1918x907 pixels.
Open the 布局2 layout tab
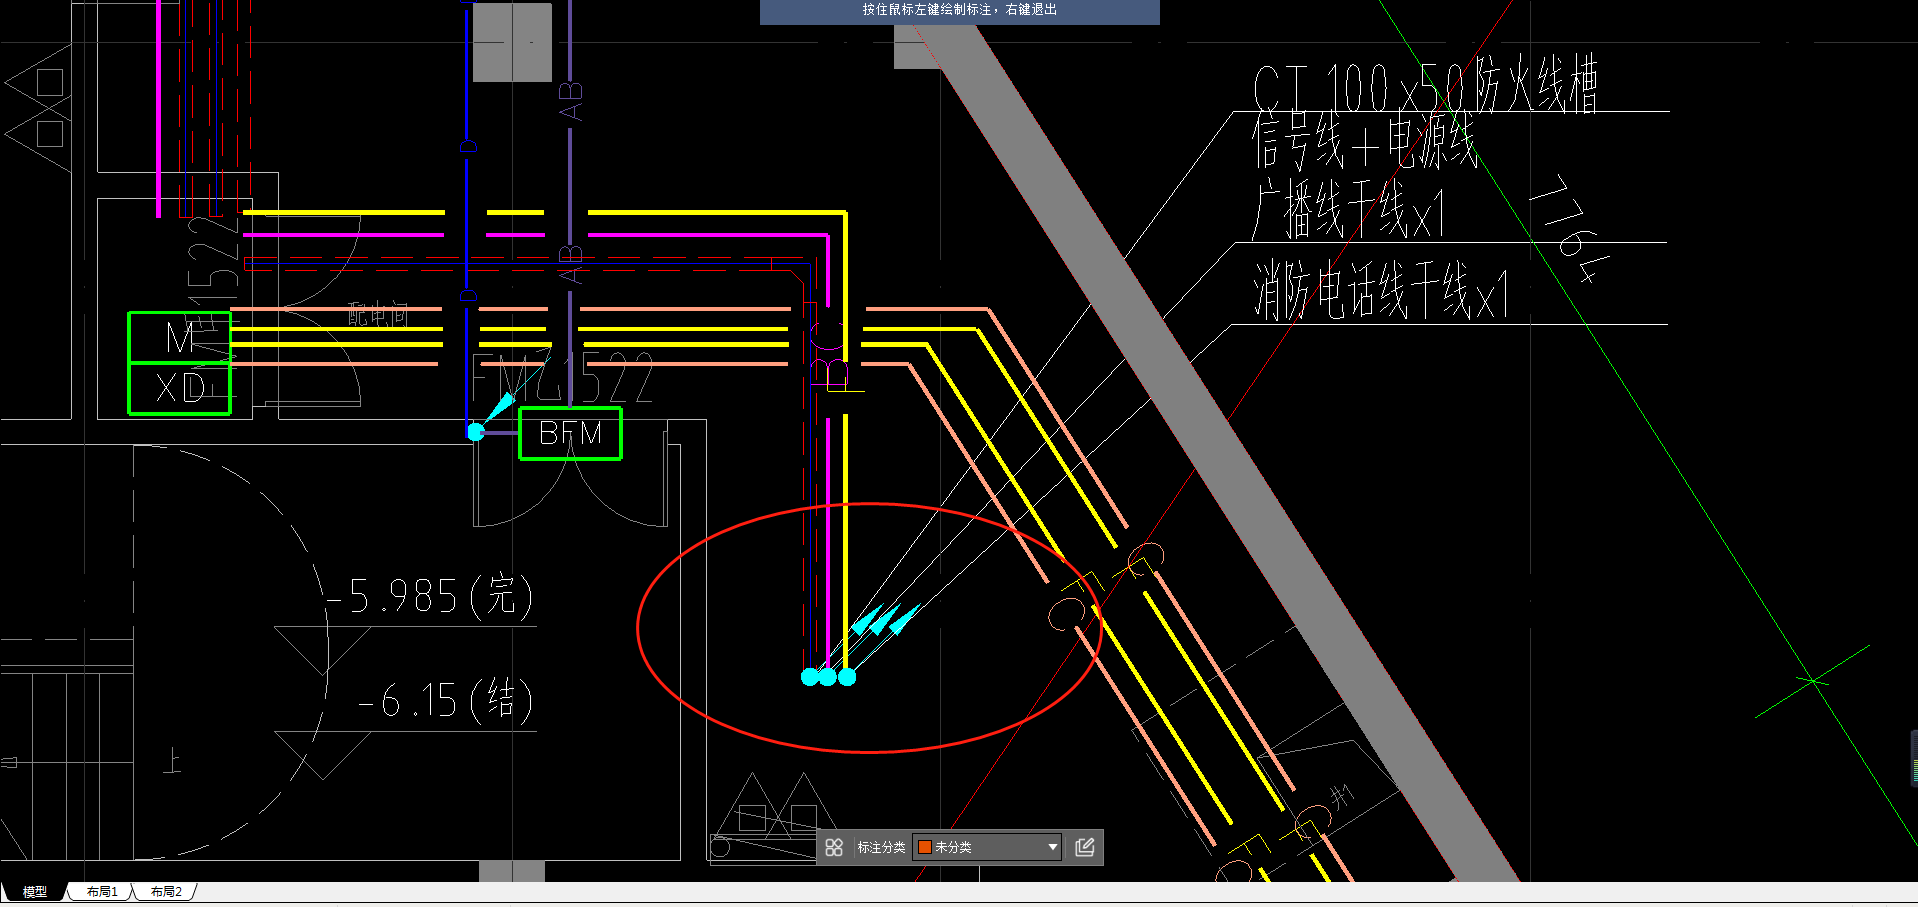coord(166,891)
